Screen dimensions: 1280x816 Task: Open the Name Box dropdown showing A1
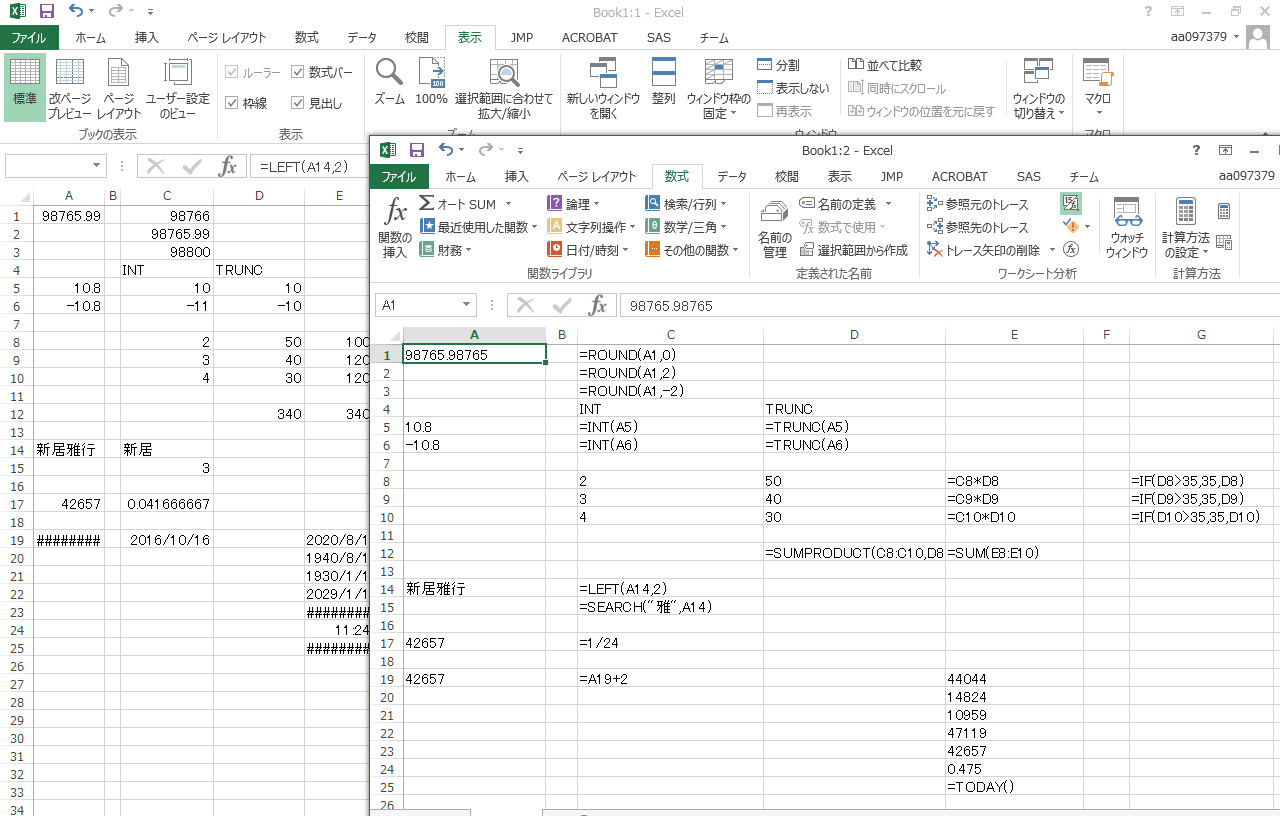pyautogui.click(x=467, y=305)
